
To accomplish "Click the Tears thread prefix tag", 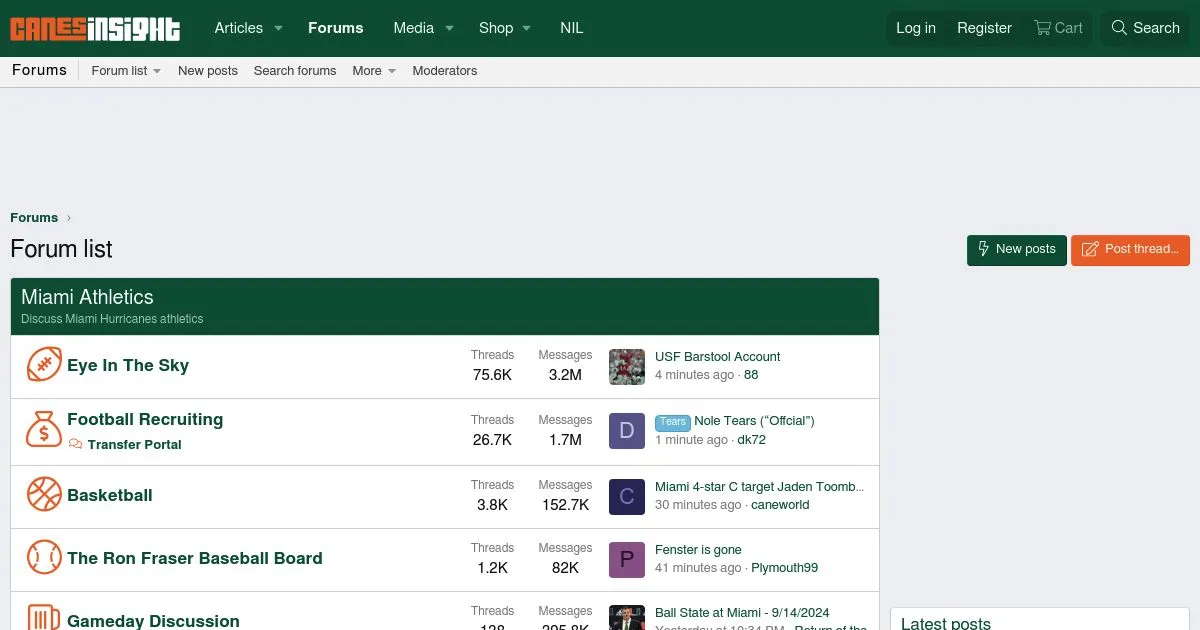I will tap(673, 422).
